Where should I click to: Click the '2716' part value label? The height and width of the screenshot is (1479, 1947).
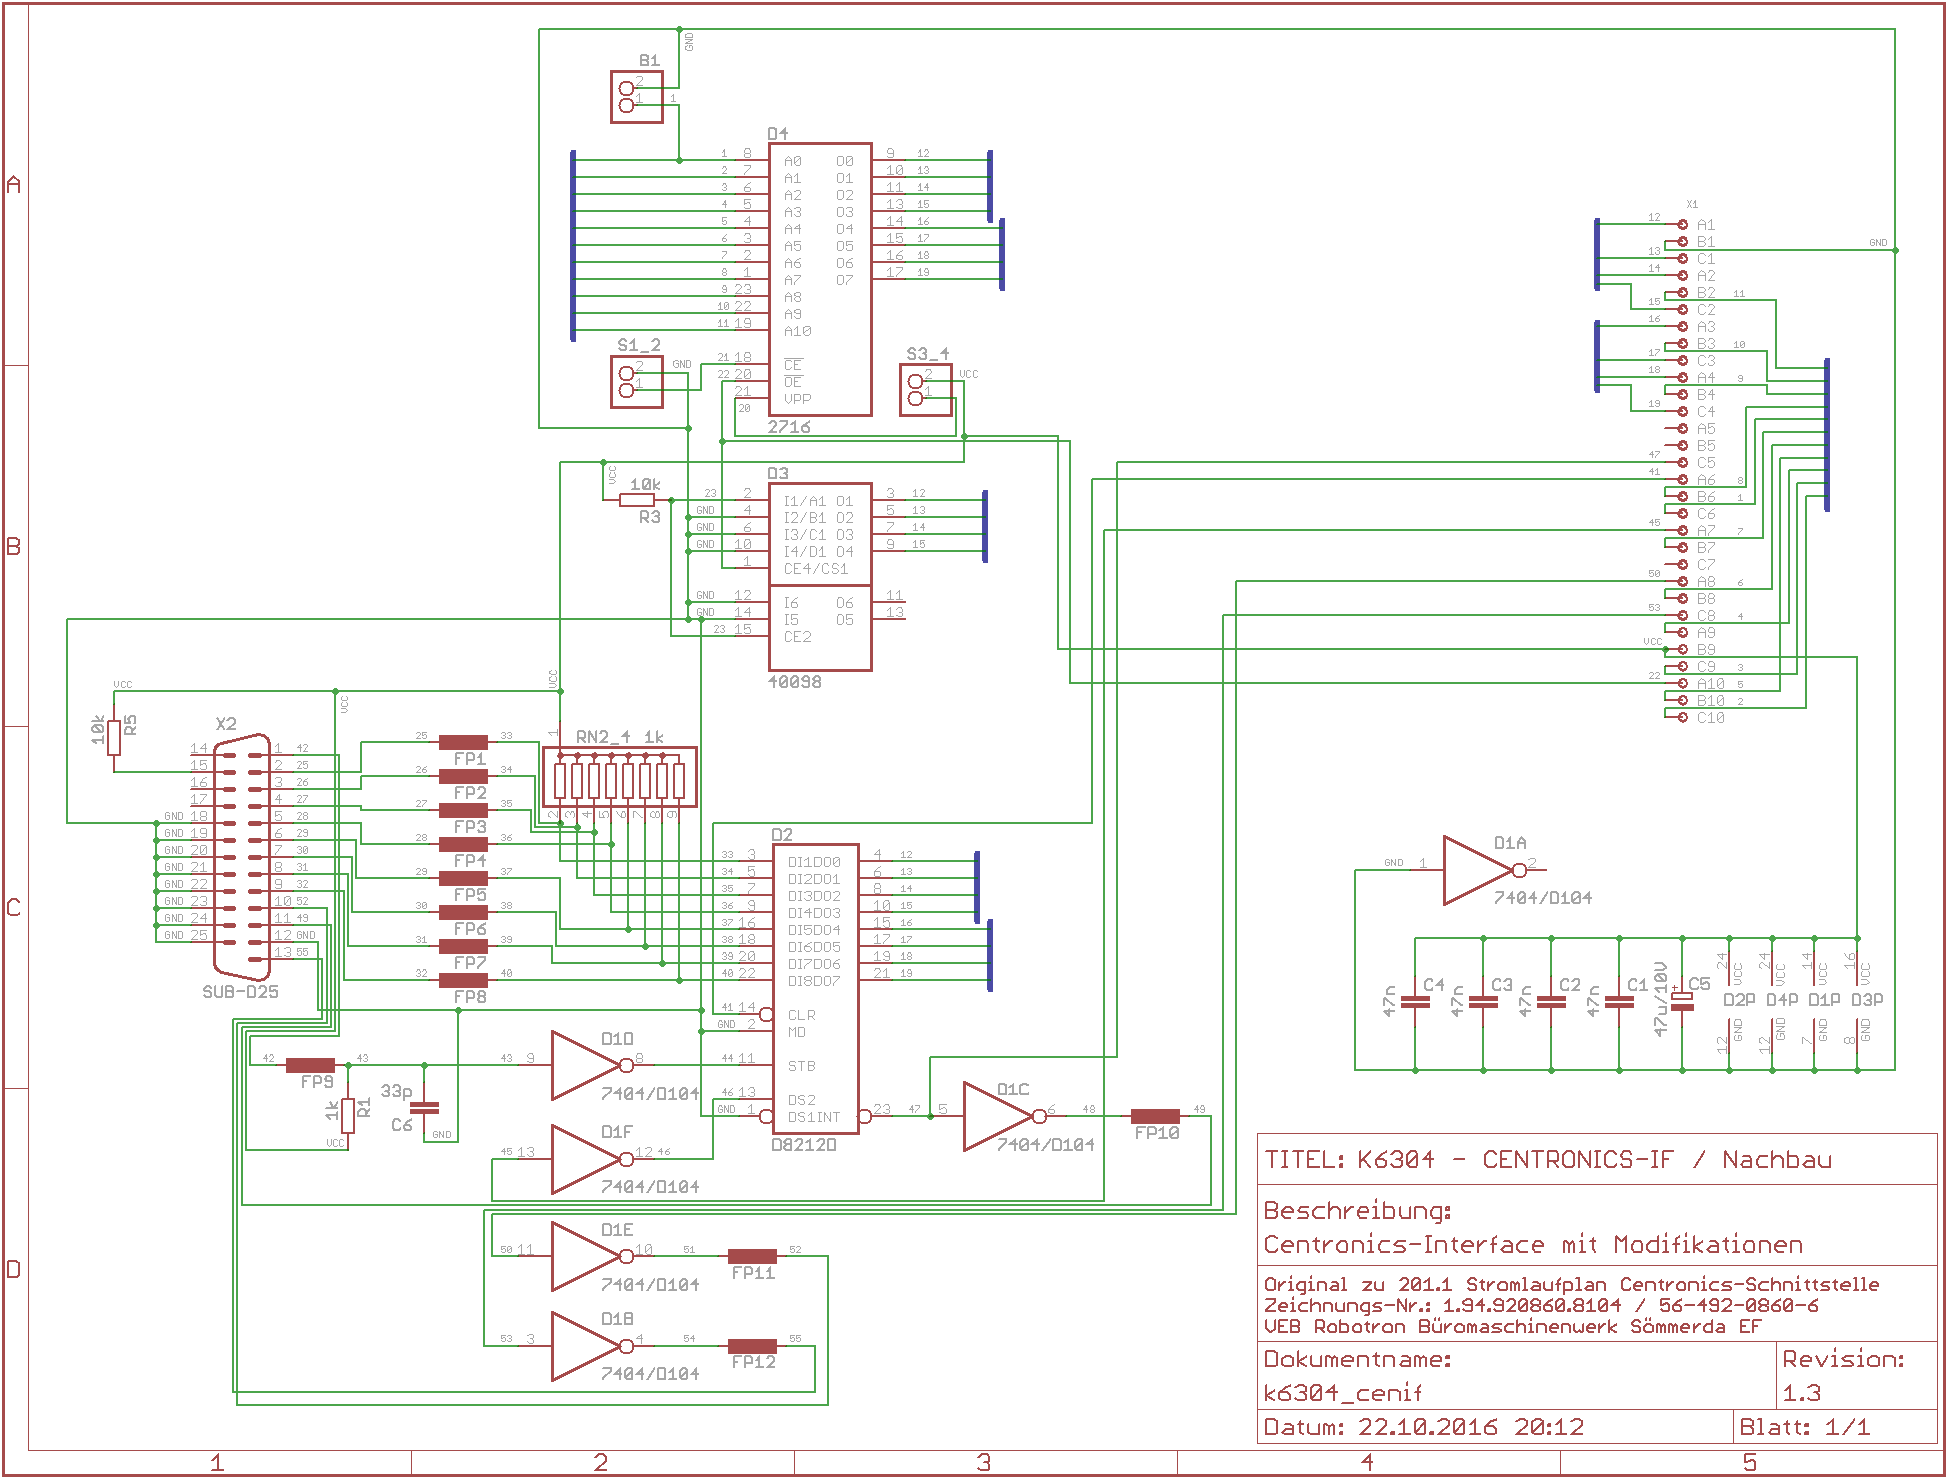[x=789, y=427]
